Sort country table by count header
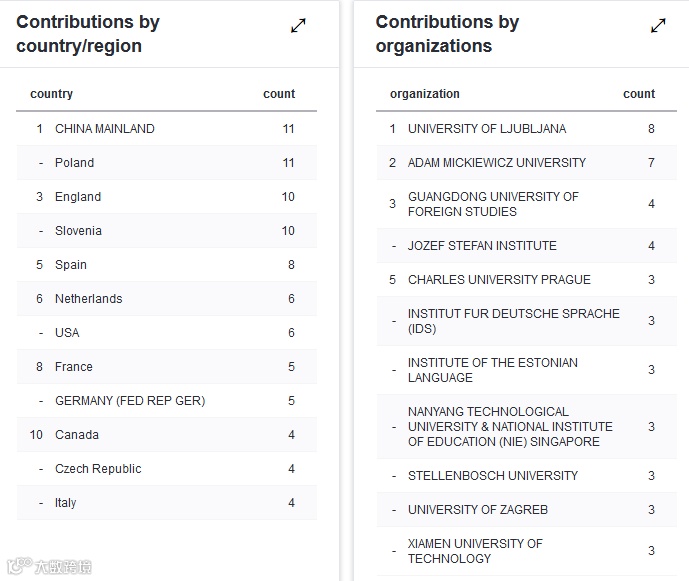 [279, 94]
